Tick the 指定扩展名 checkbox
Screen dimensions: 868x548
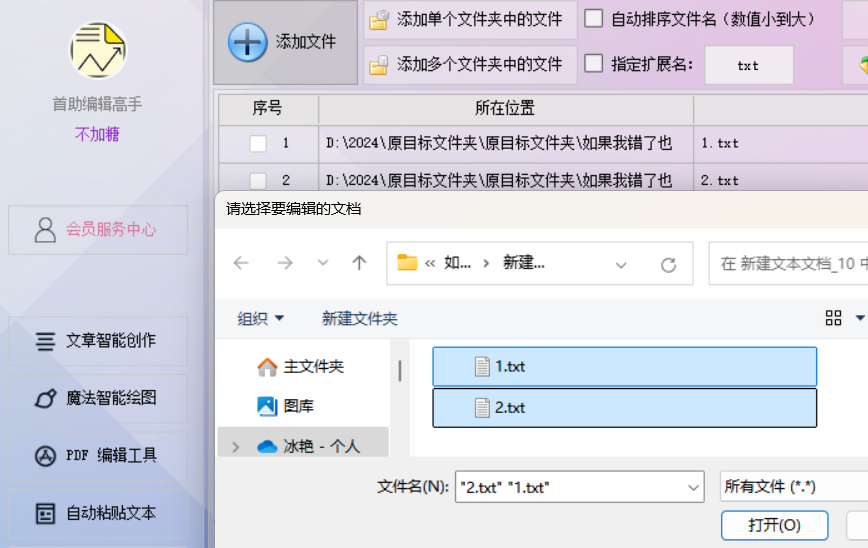pos(593,63)
